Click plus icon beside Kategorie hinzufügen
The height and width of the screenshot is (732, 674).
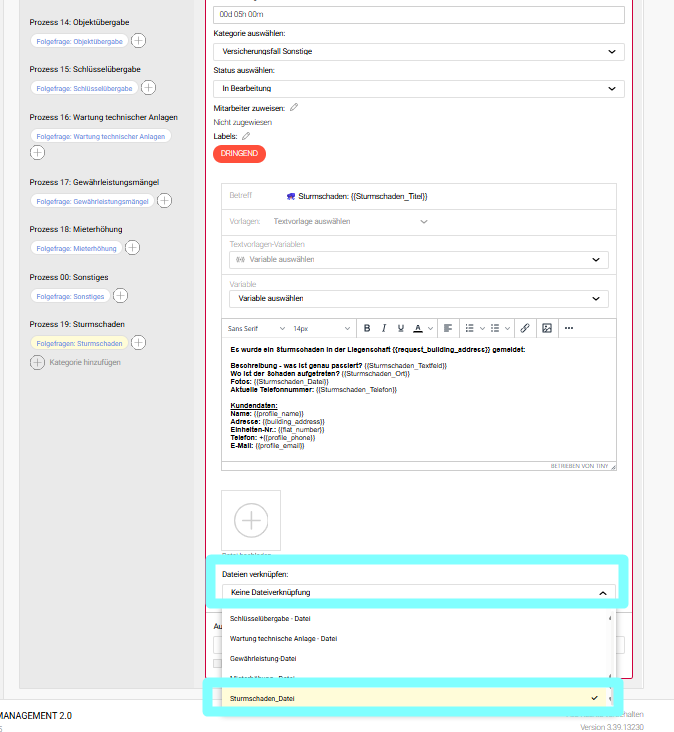pyautogui.click(x=37, y=362)
